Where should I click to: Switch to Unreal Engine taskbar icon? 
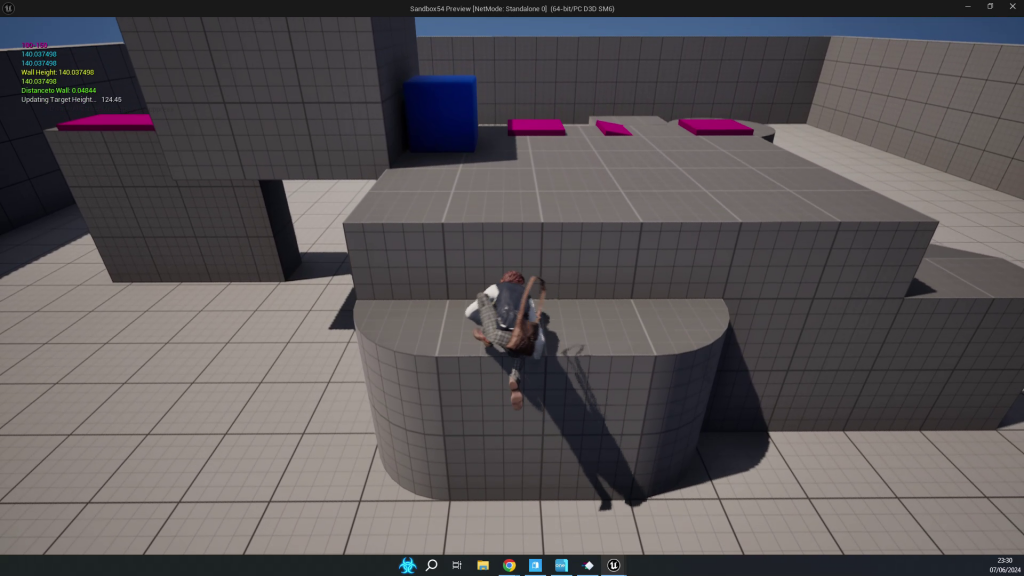613,565
